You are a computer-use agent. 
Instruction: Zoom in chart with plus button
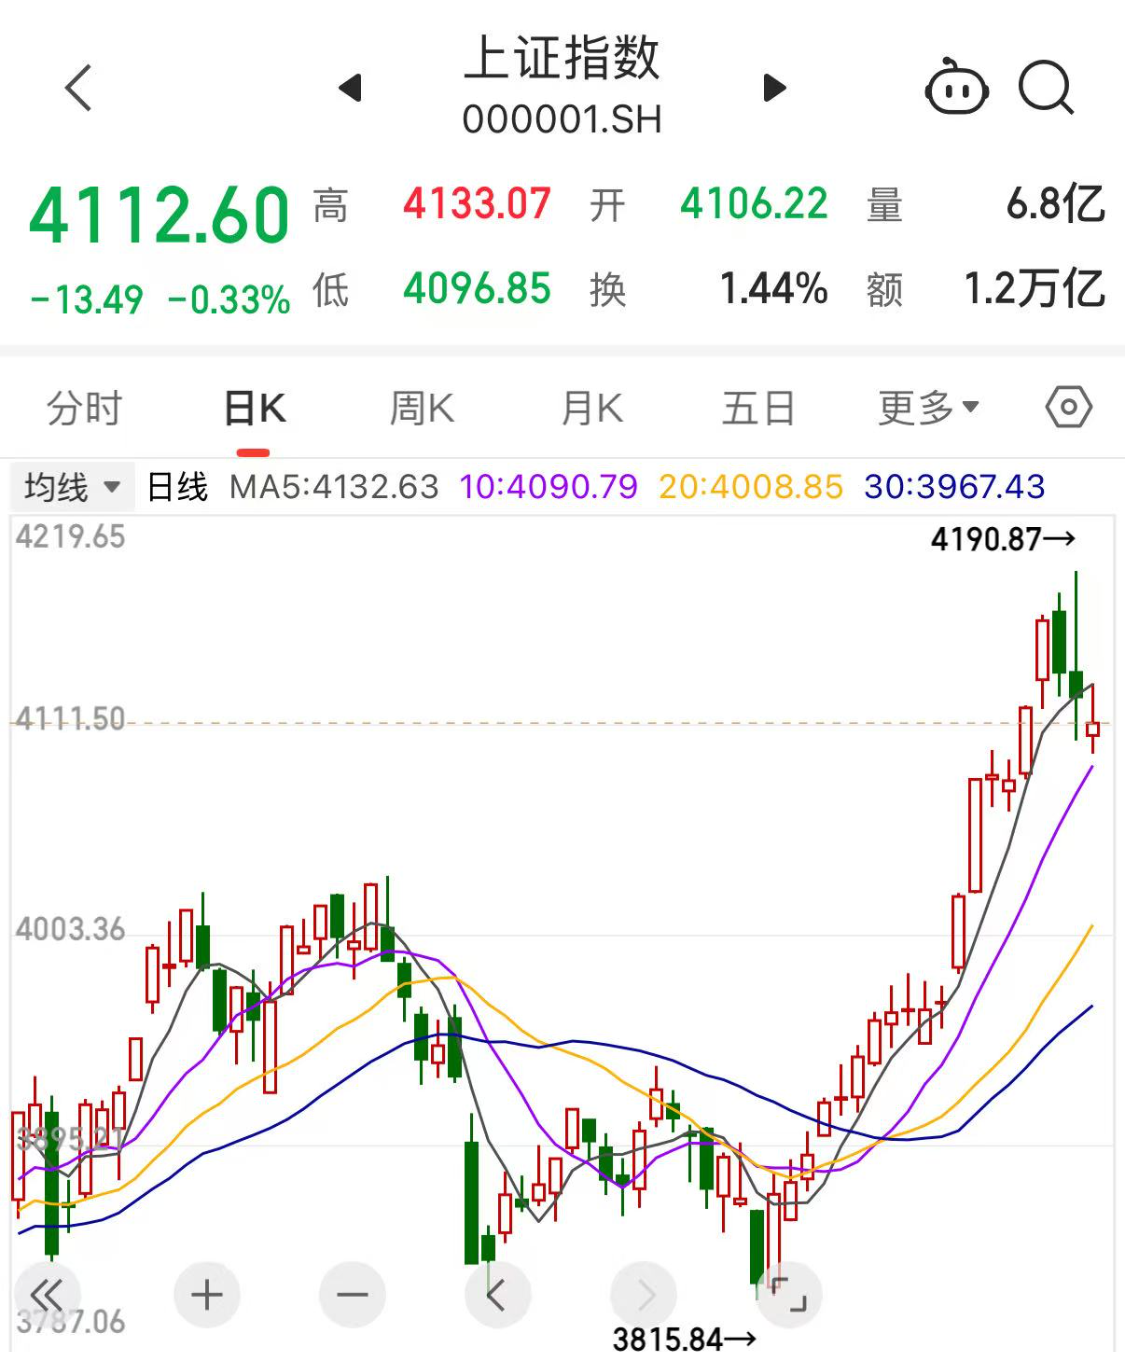tap(207, 1295)
